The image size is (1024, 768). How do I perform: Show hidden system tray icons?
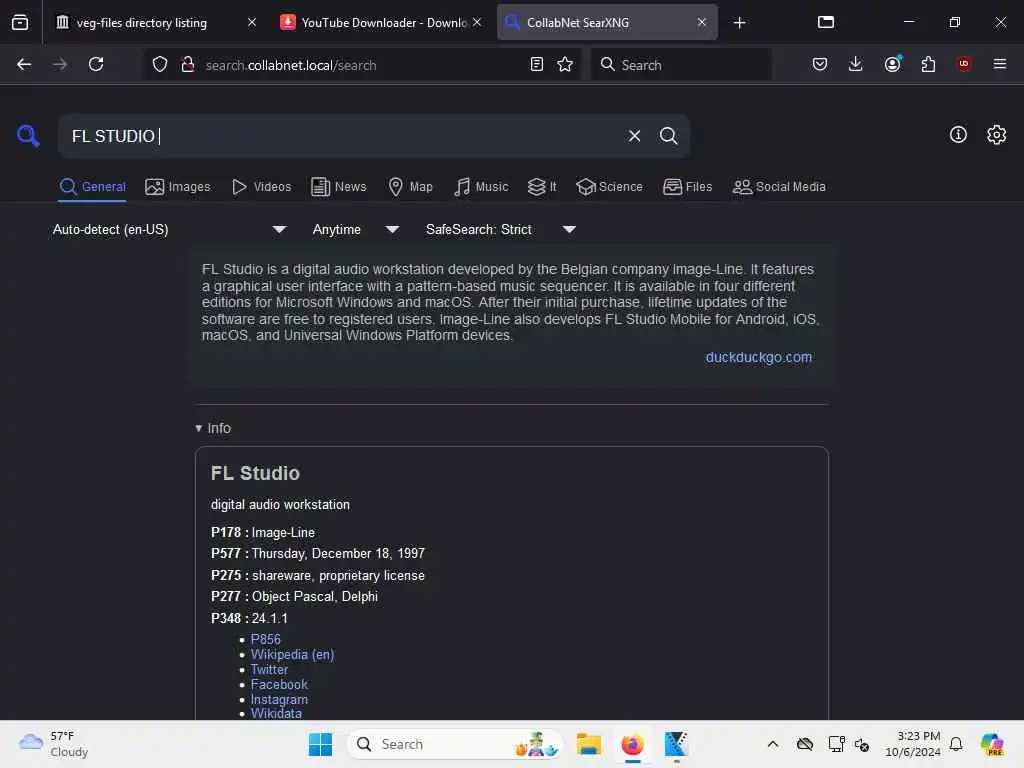(x=773, y=744)
